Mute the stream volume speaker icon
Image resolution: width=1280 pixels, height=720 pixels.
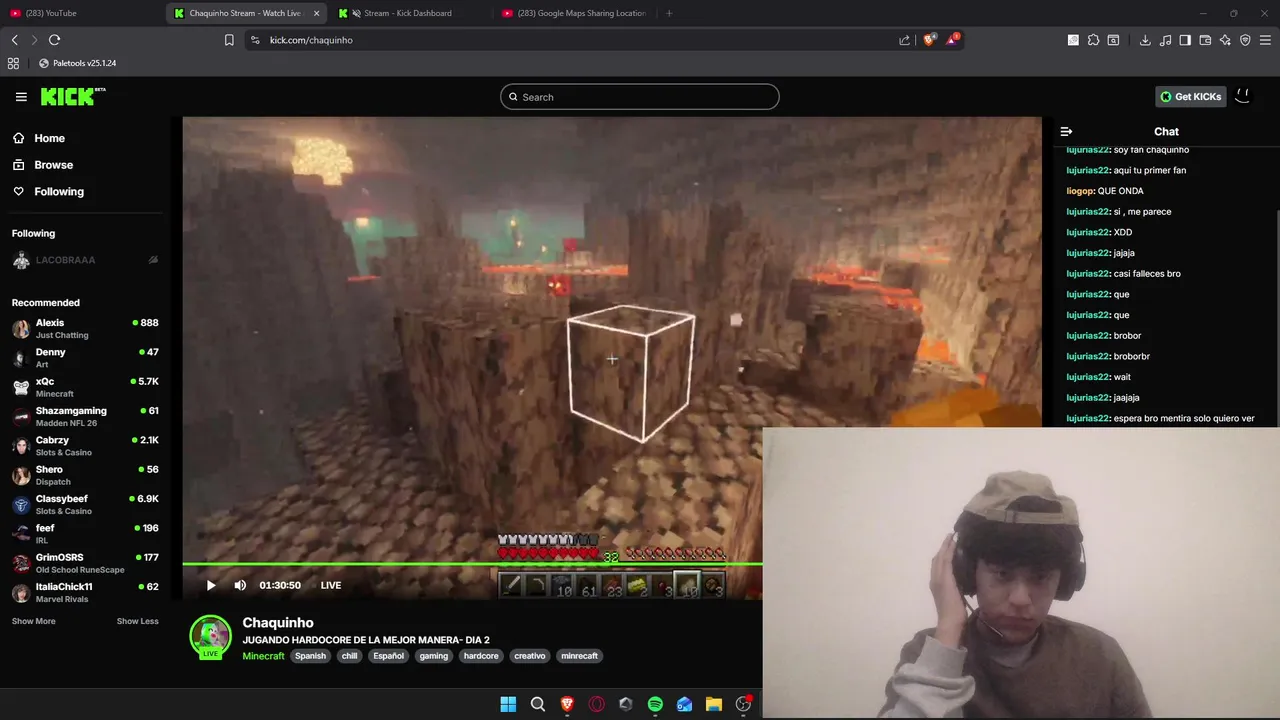[x=240, y=585]
